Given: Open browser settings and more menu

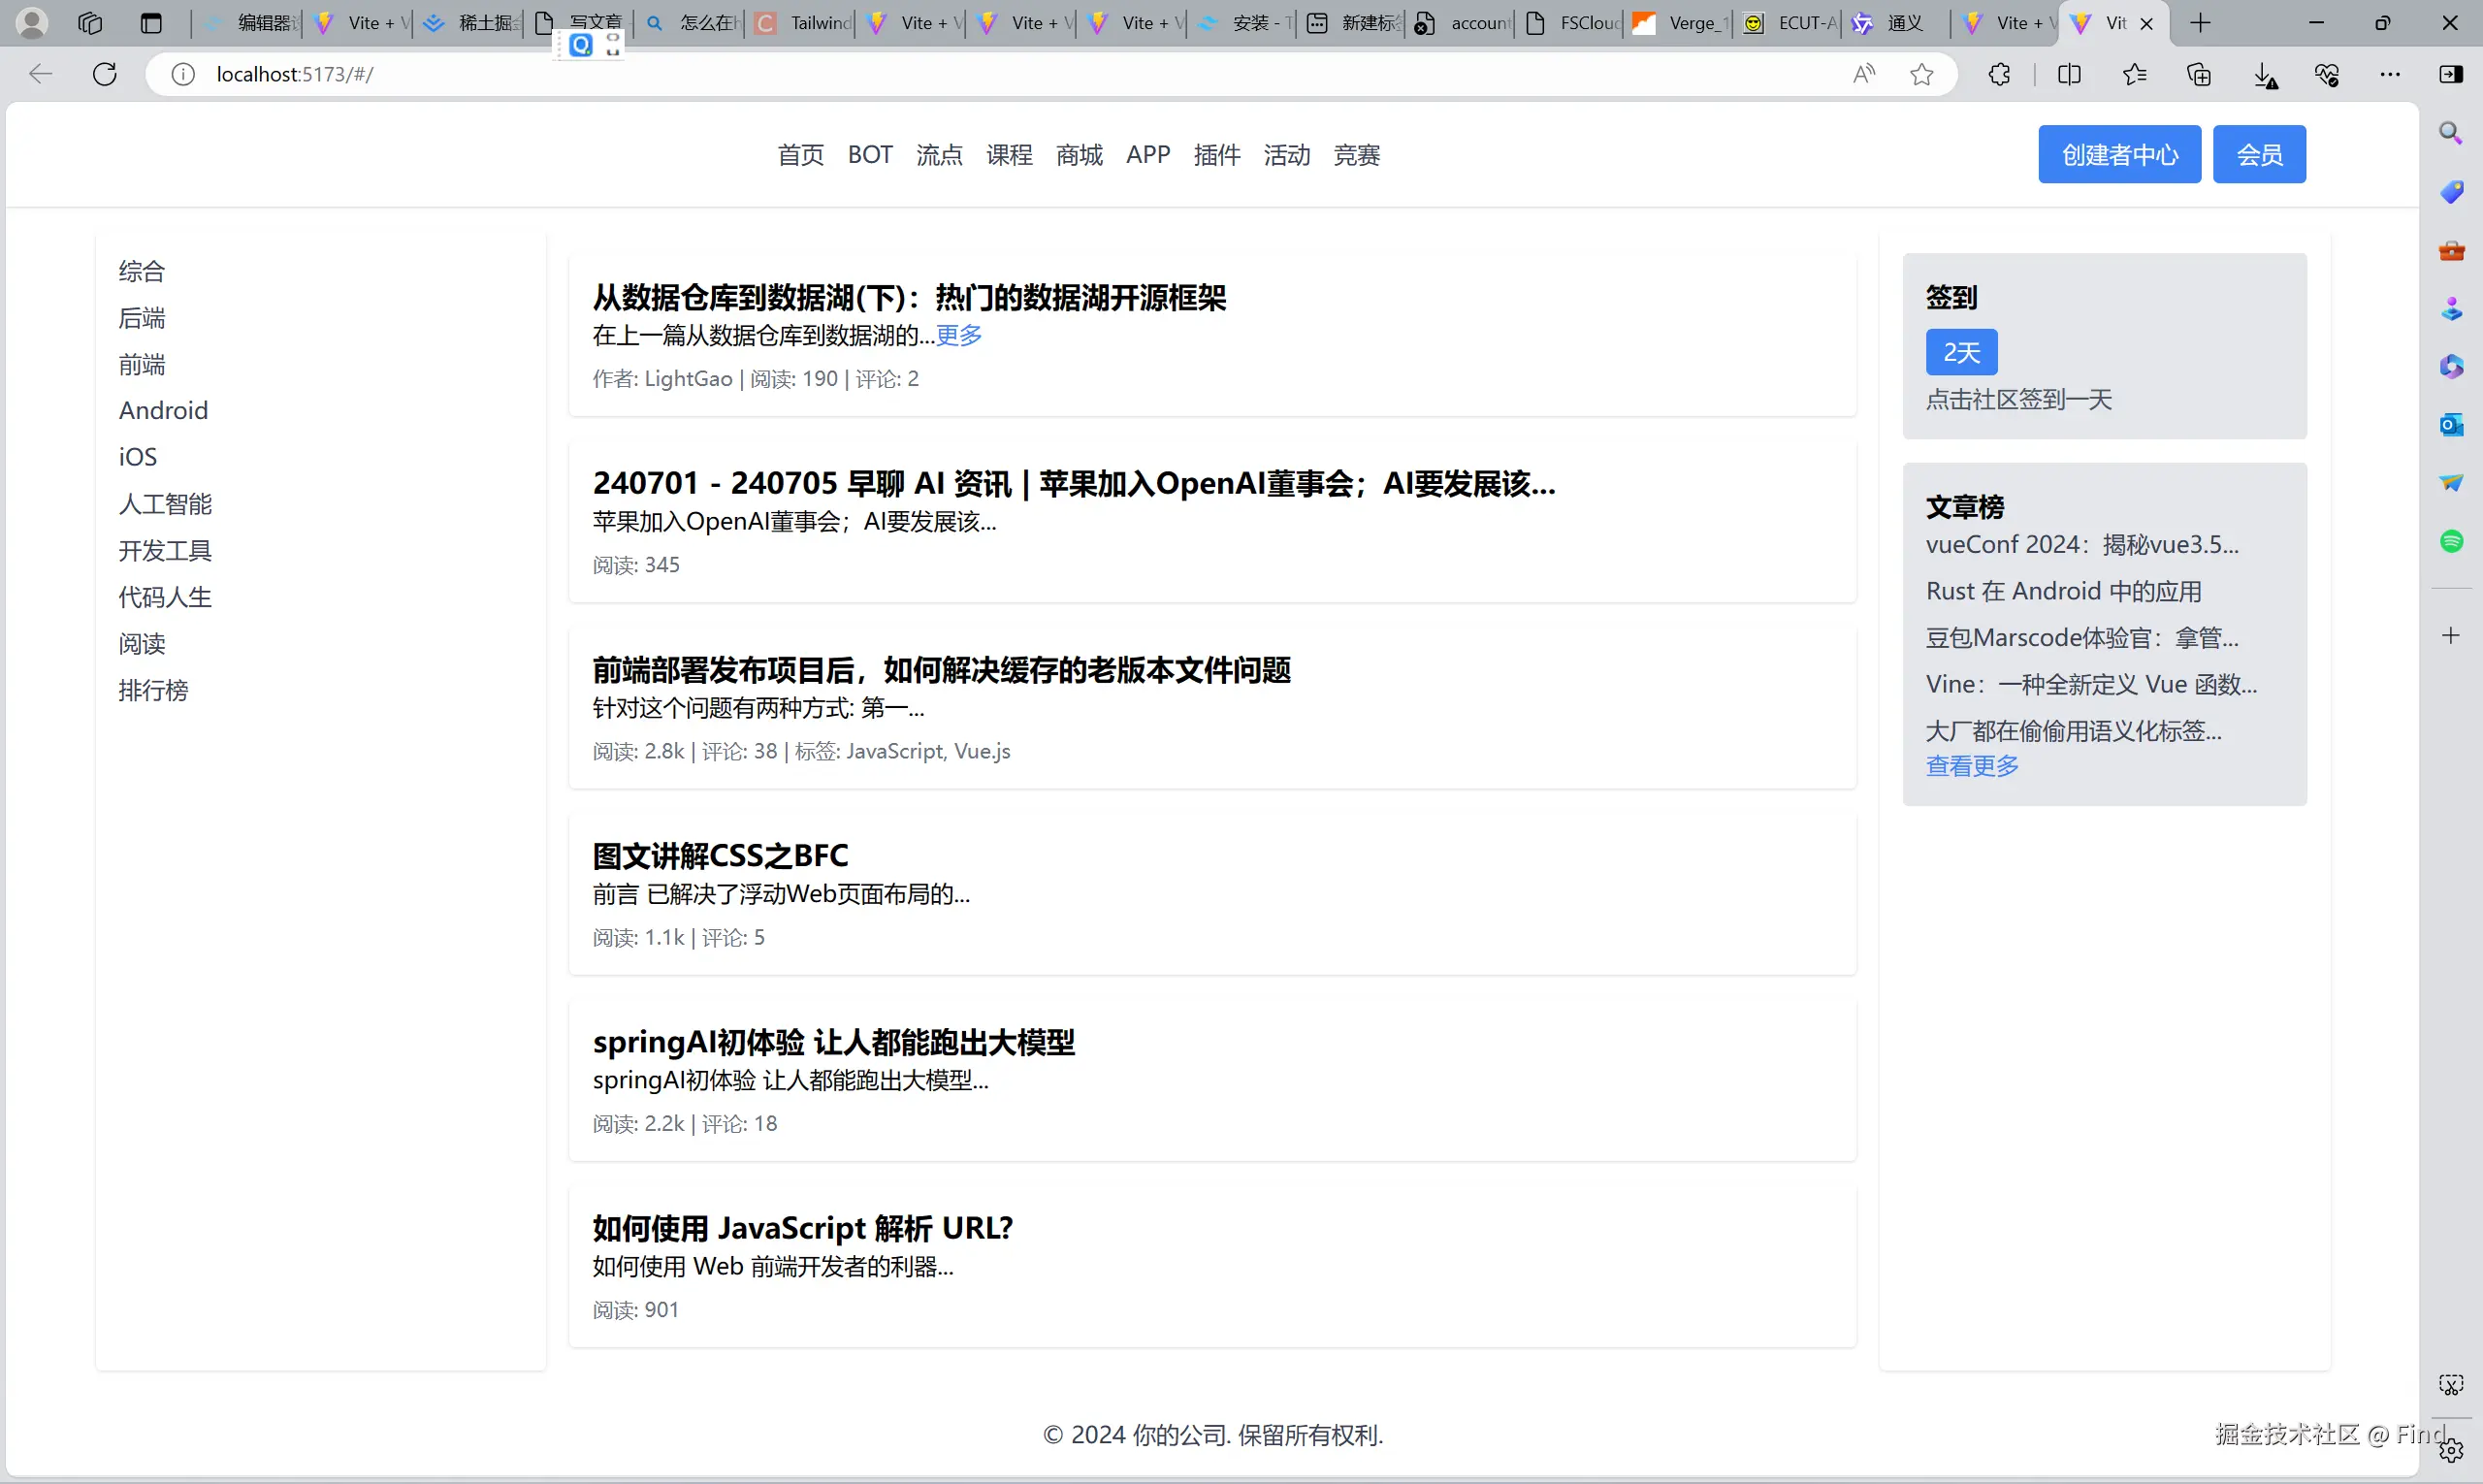Looking at the screenshot, I should (2390, 74).
